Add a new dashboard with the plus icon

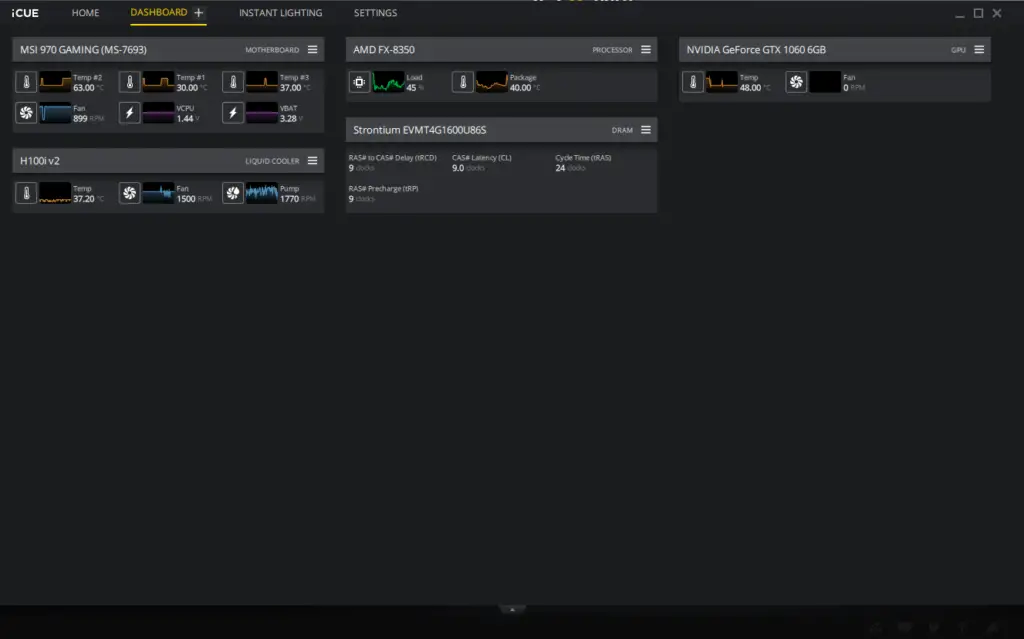coord(199,12)
